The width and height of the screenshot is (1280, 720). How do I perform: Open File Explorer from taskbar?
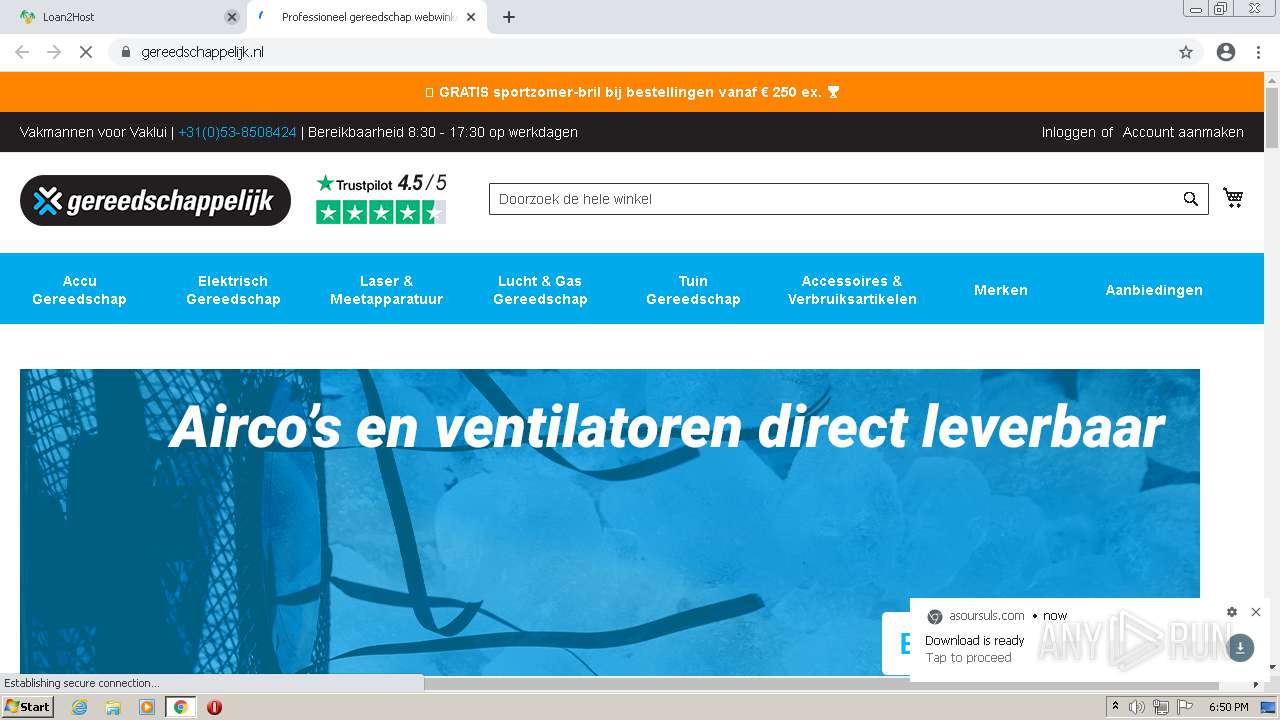[x=113, y=707]
